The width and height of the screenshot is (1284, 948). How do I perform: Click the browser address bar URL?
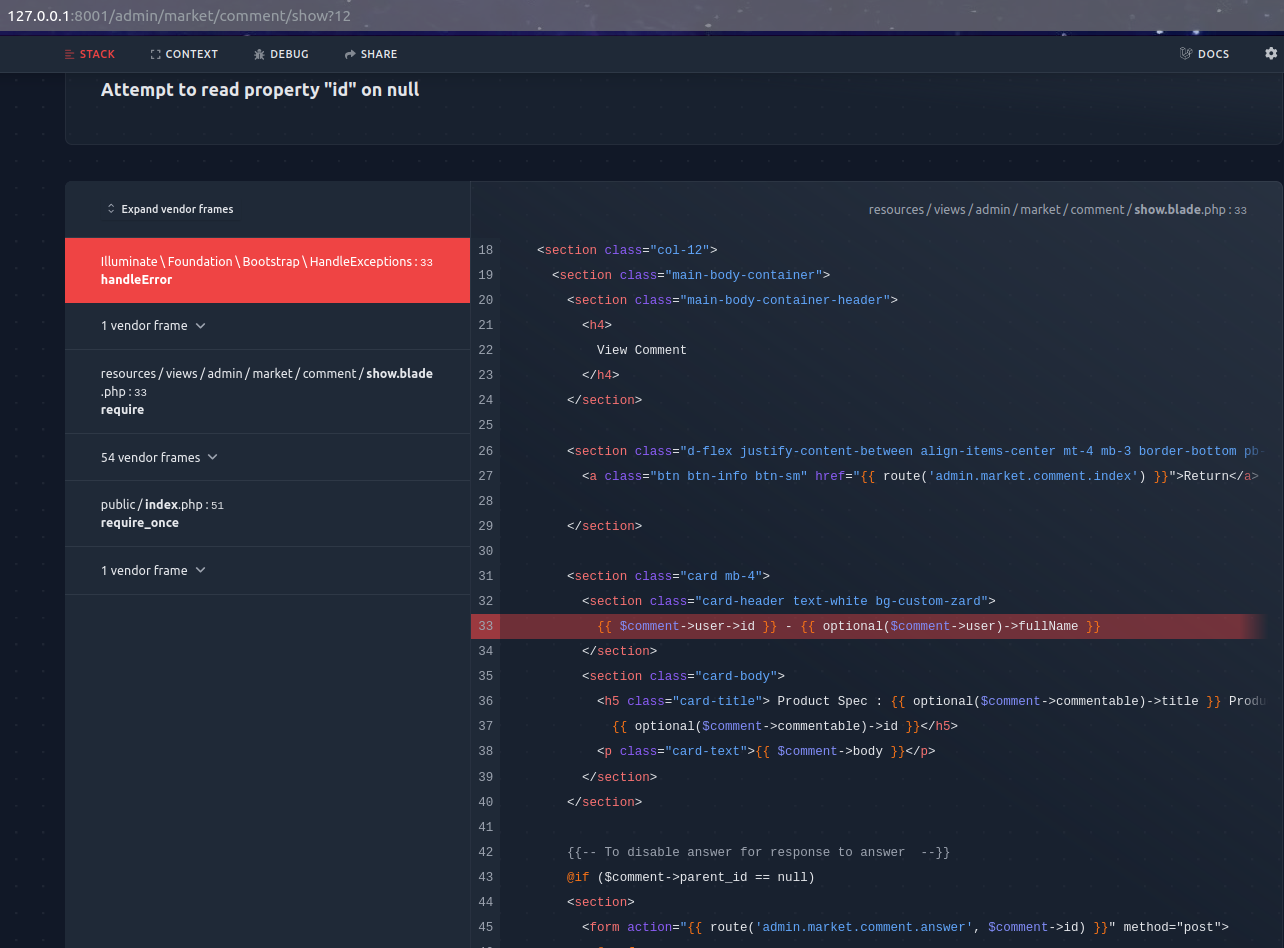click(180, 16)
